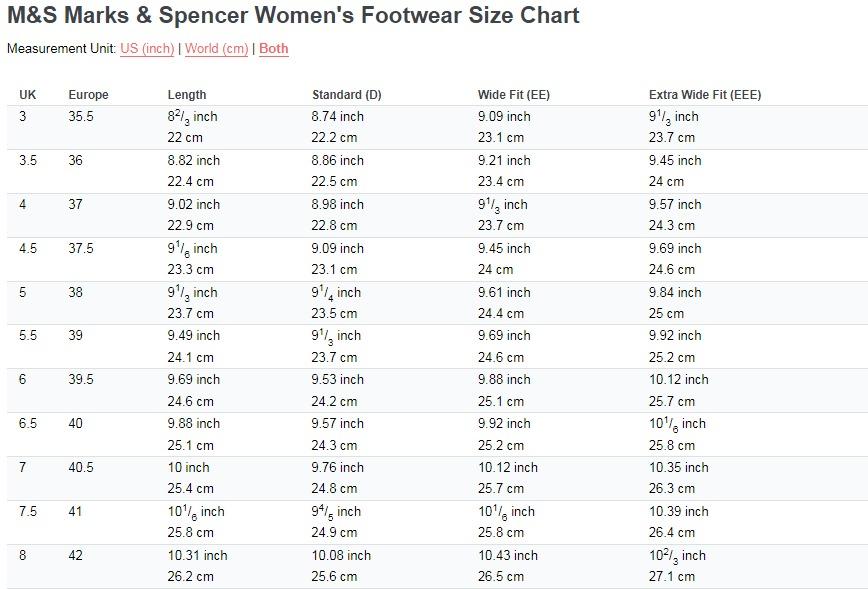Click the 27.1 cm extra wide value
This screenshot has height=589, width=868.
(671, 576)
